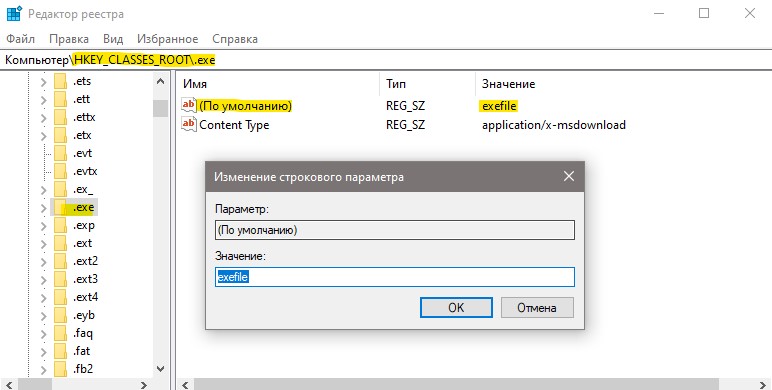Maximize the Registry Editor window

[704, 13]
